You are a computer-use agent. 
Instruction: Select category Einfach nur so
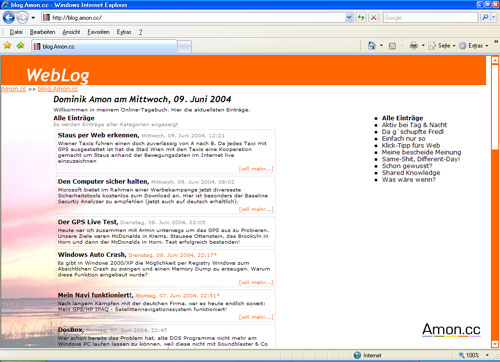pyautogui.click(x=404, y=138)
